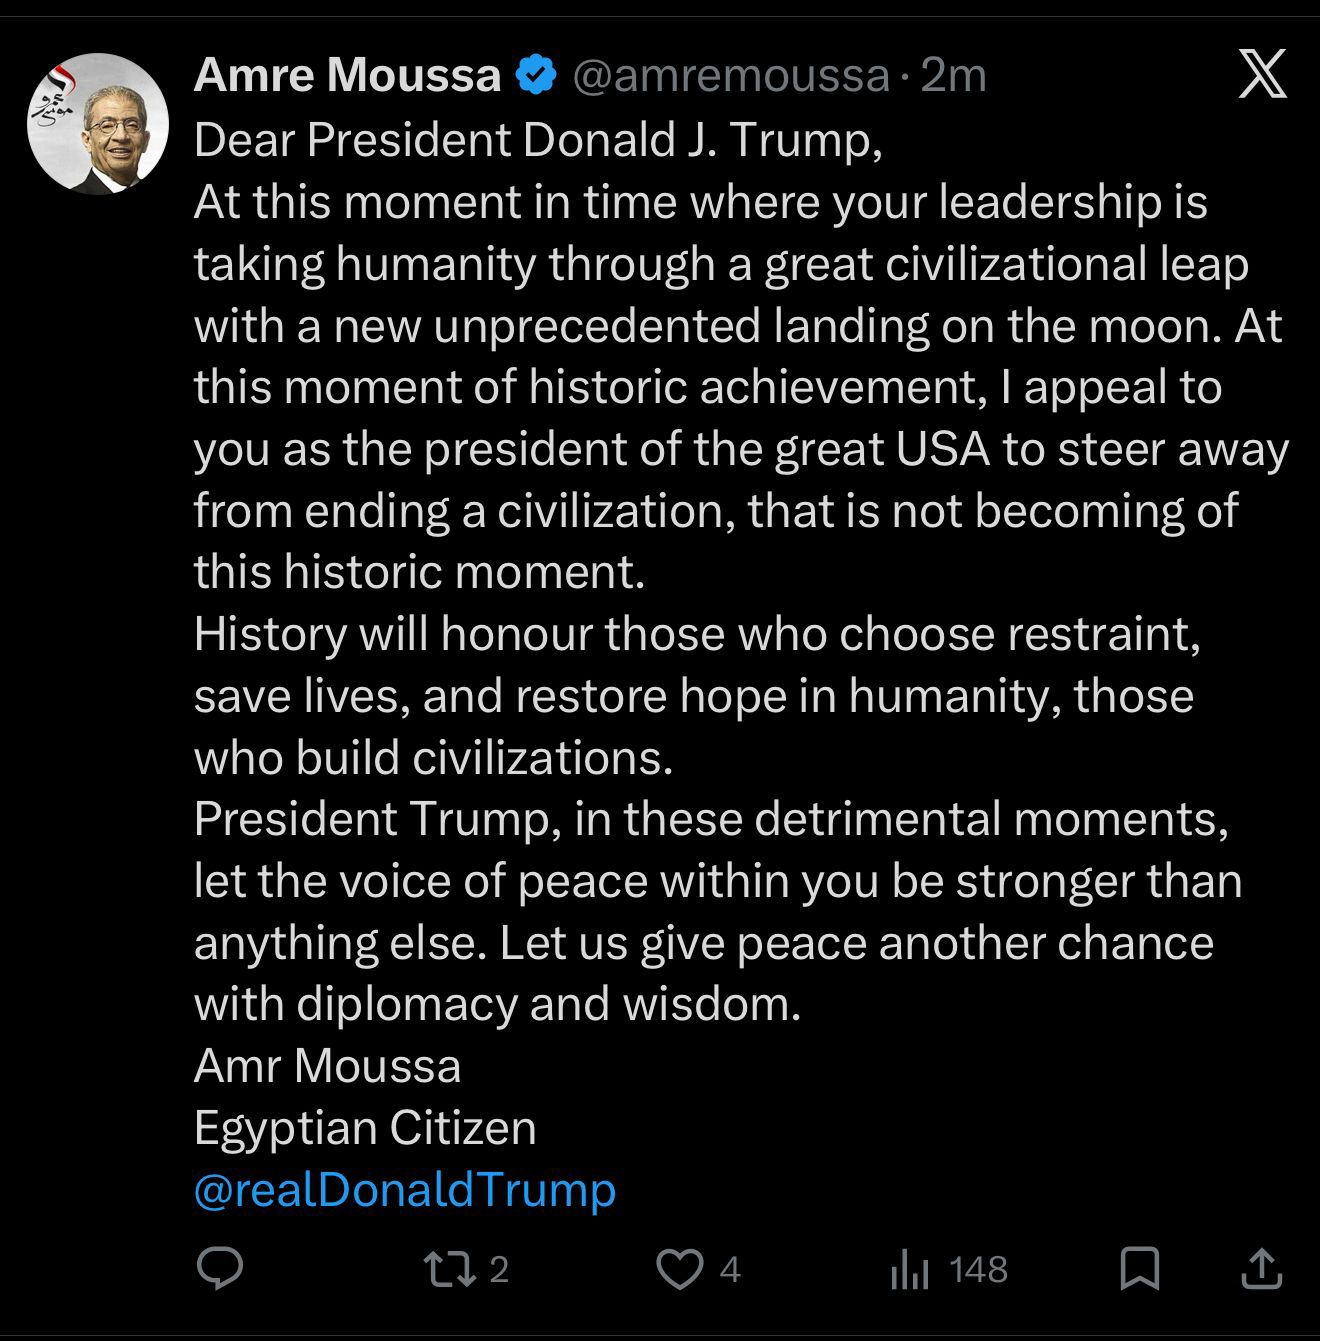Open Amre Moussa's profile picture
The width and height of the screenshot is (1320, 1341).
[97, 124]
